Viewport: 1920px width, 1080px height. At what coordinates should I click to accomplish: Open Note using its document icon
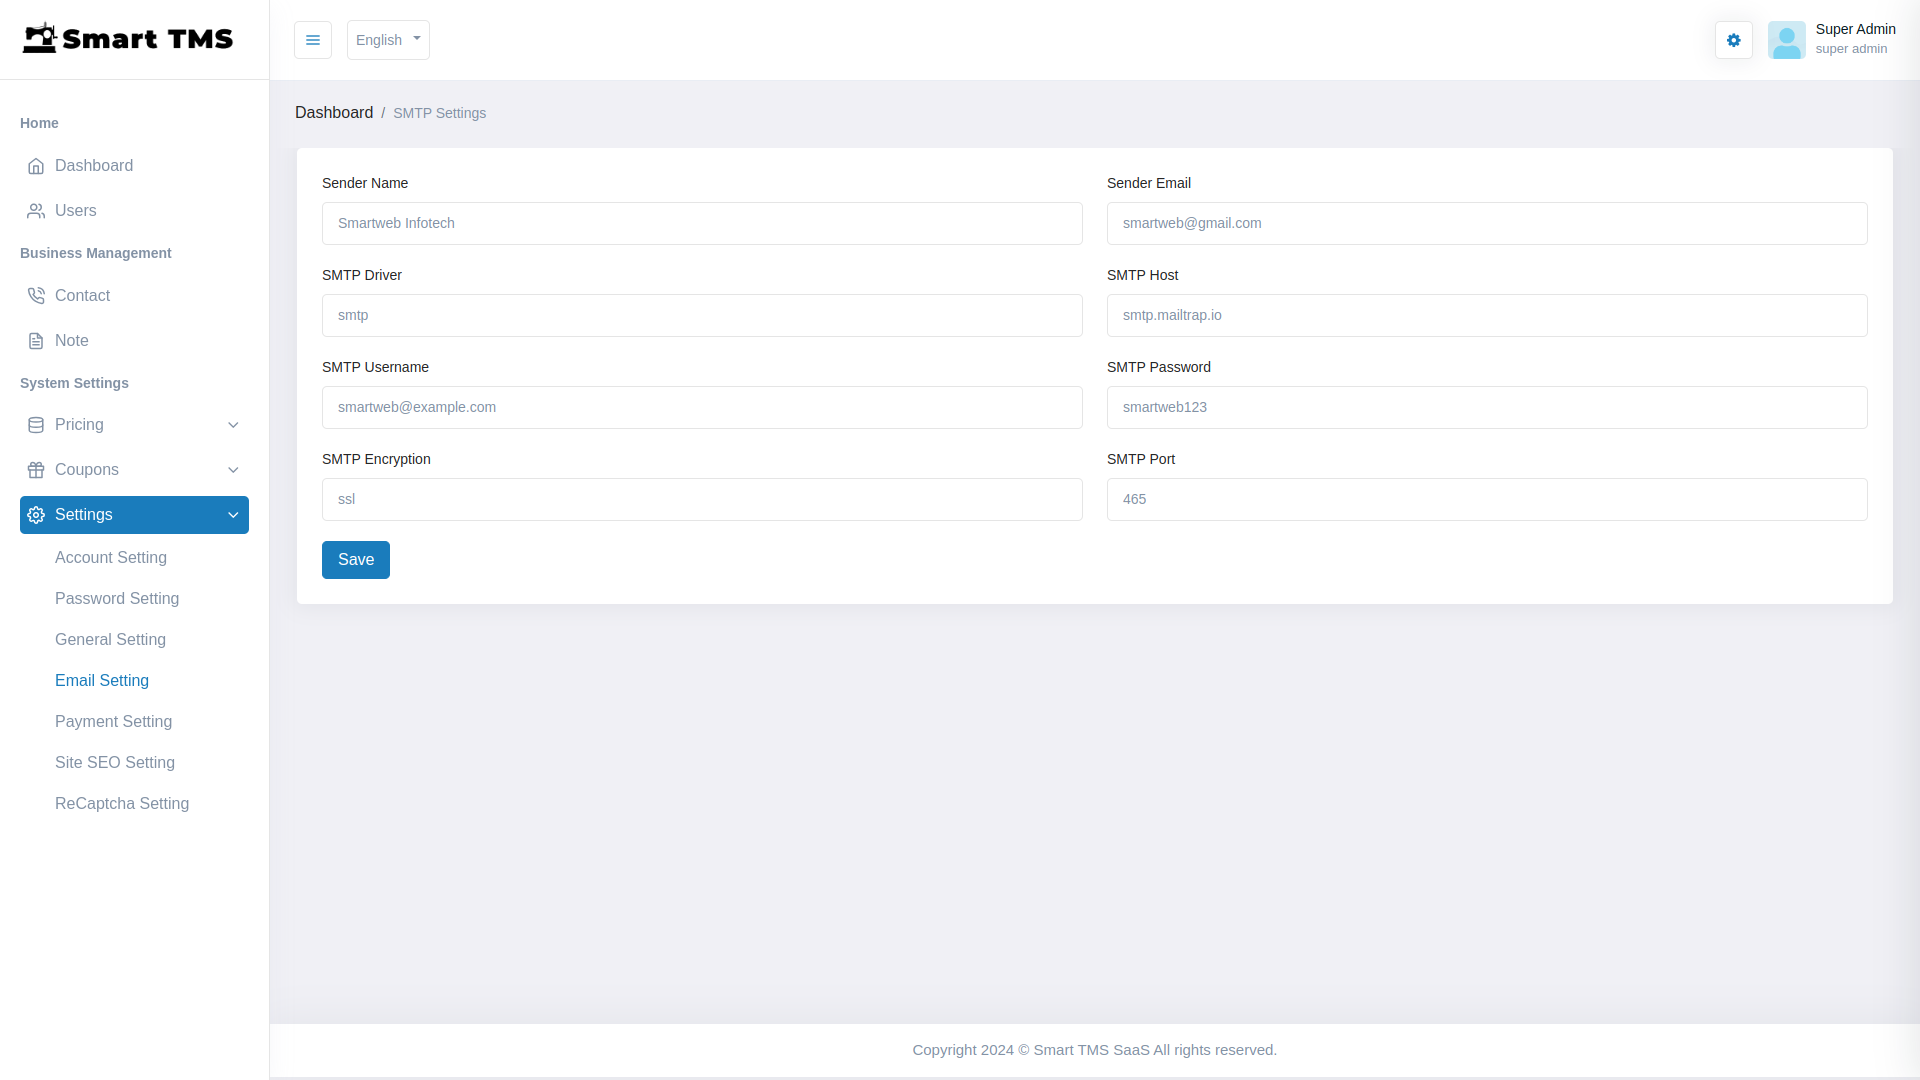pyautogui.click(x=36, y=340)
